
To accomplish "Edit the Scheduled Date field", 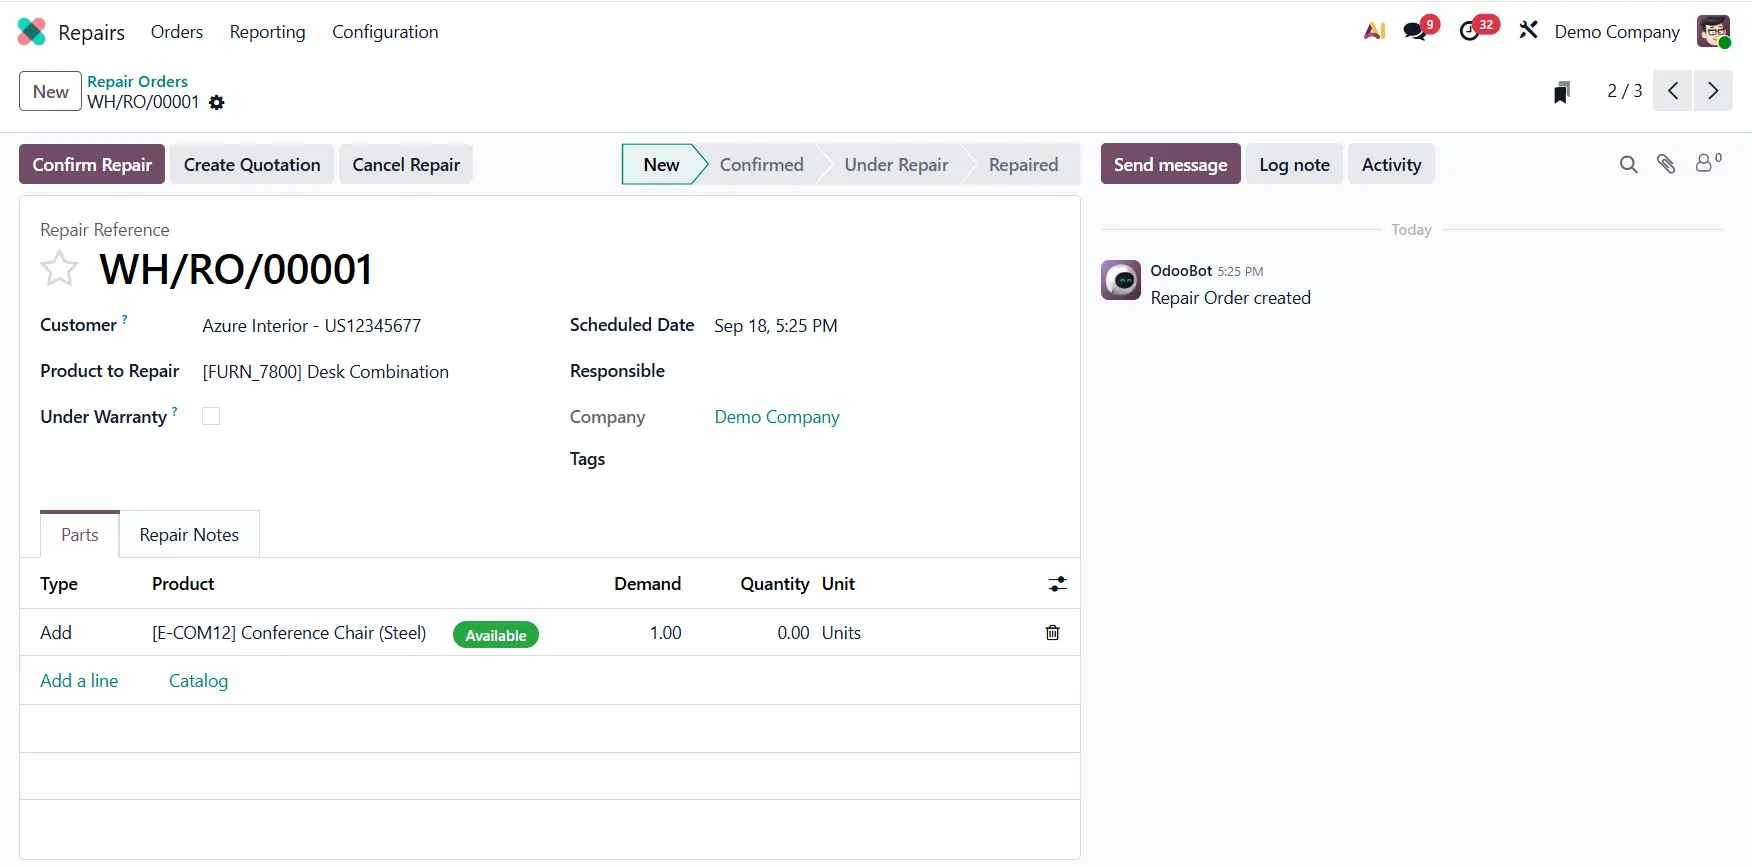I will pos(776,326).
